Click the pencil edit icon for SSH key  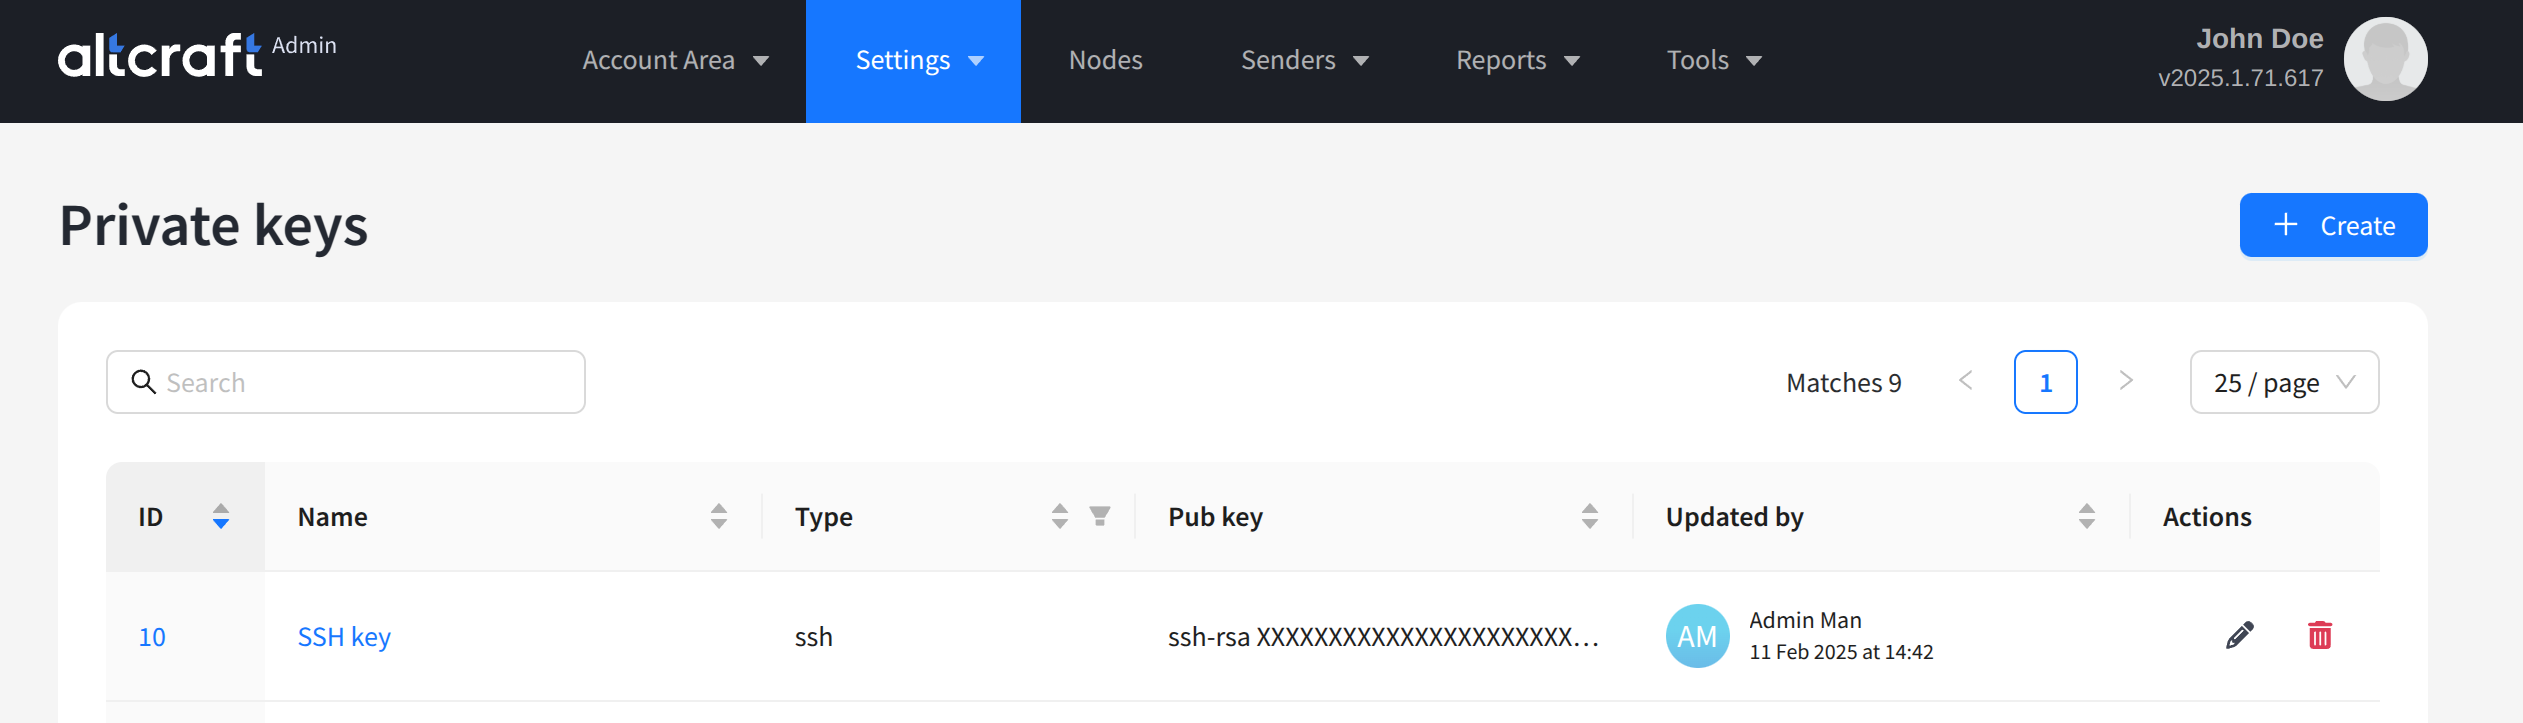point(2239,636)
